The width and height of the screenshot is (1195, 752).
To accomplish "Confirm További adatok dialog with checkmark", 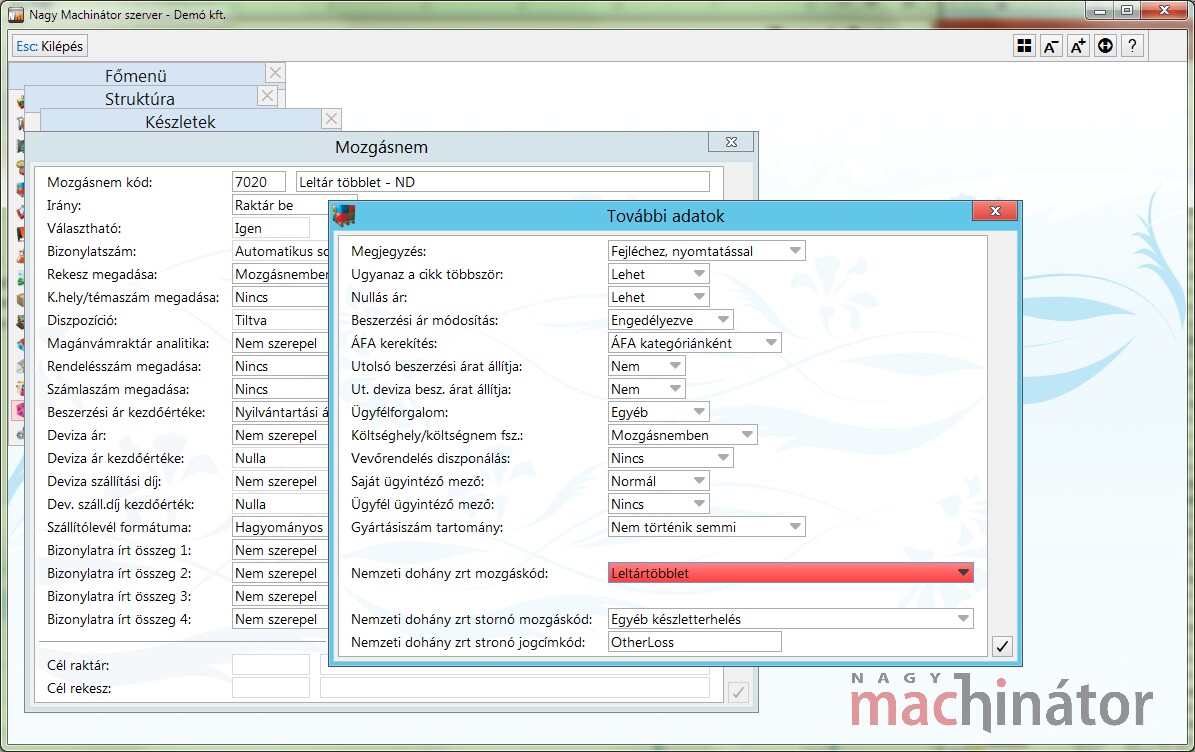I will [x=1002, y=646].
